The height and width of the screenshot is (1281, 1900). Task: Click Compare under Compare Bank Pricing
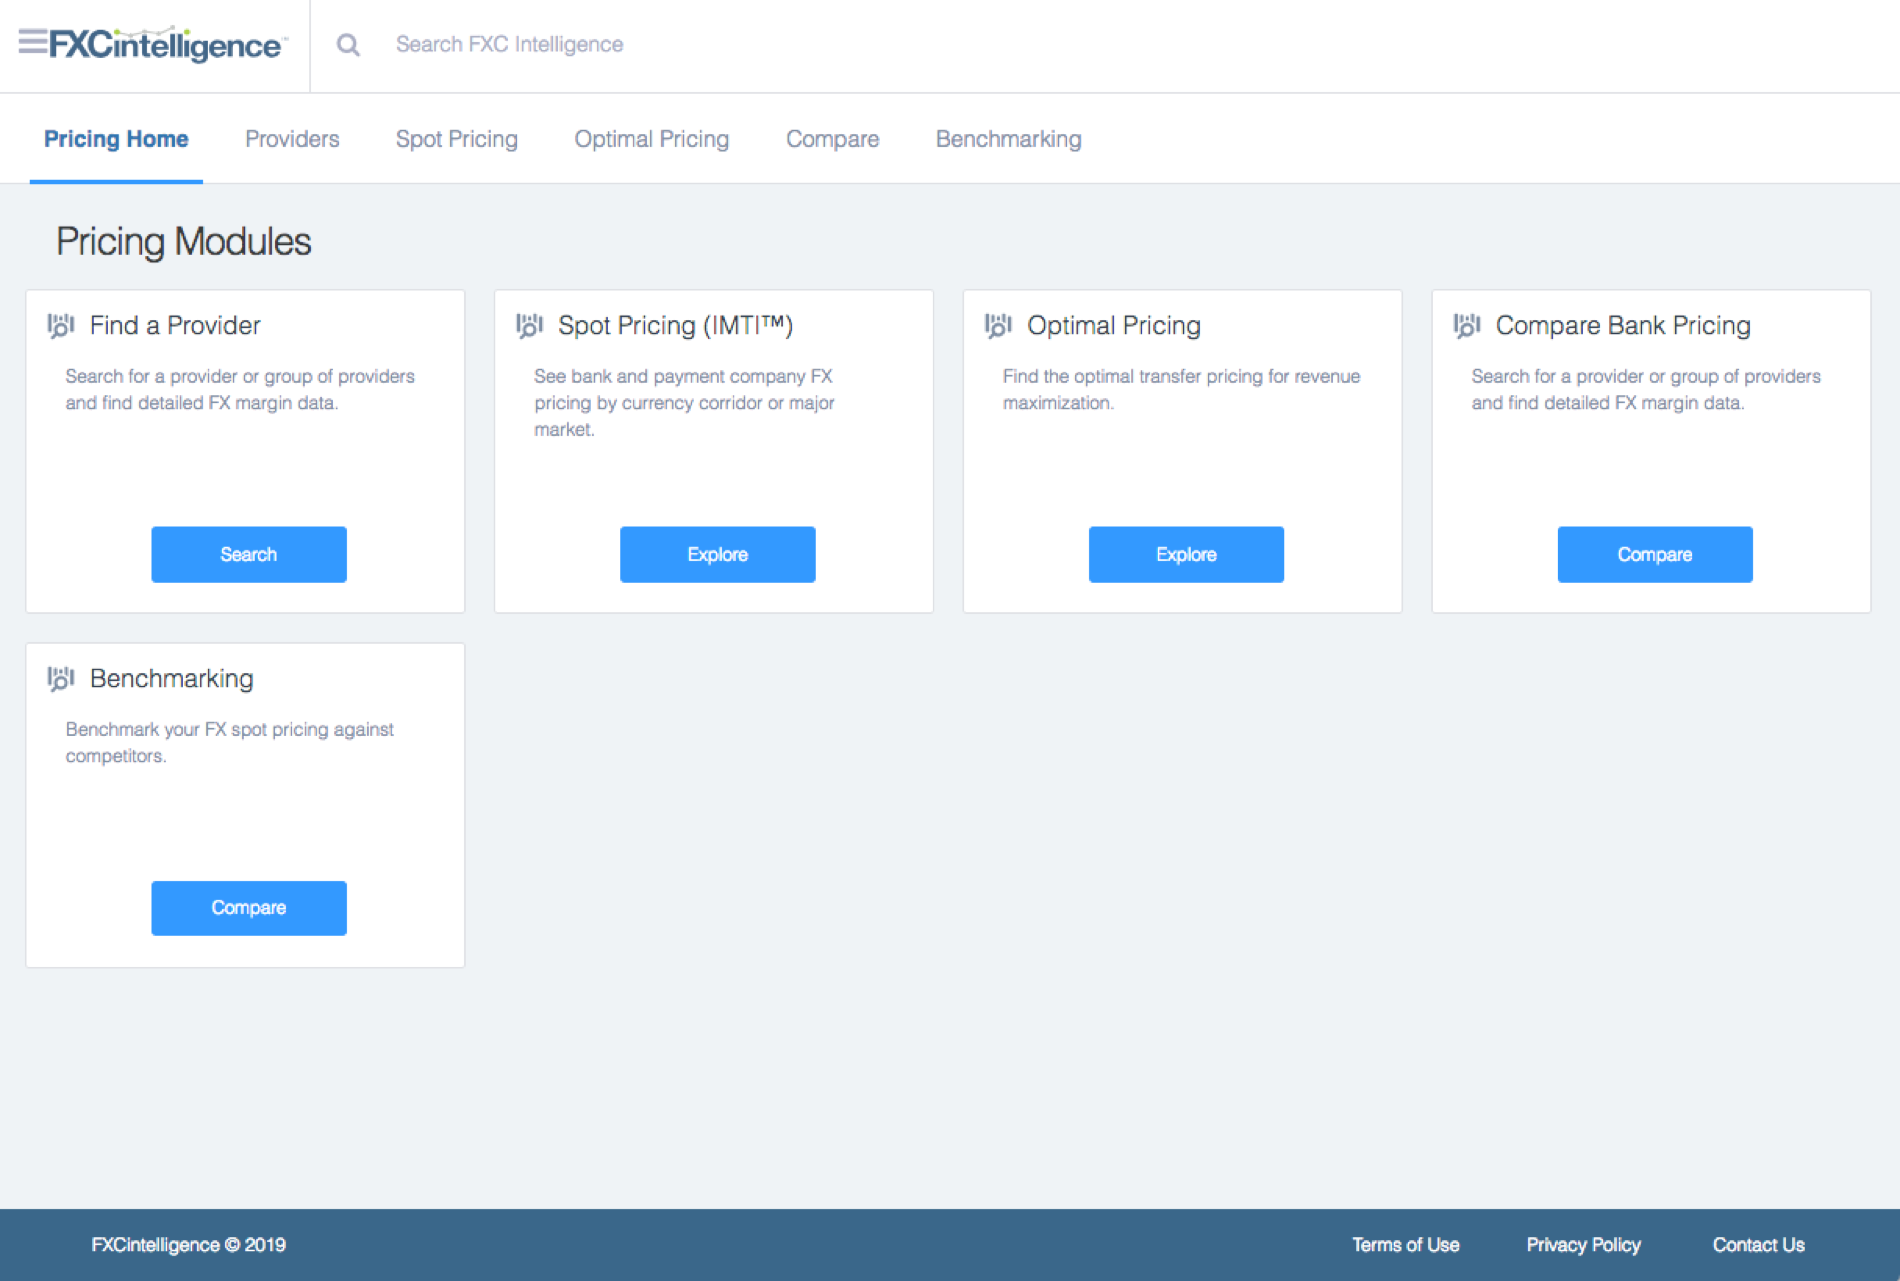point(1655,554)
